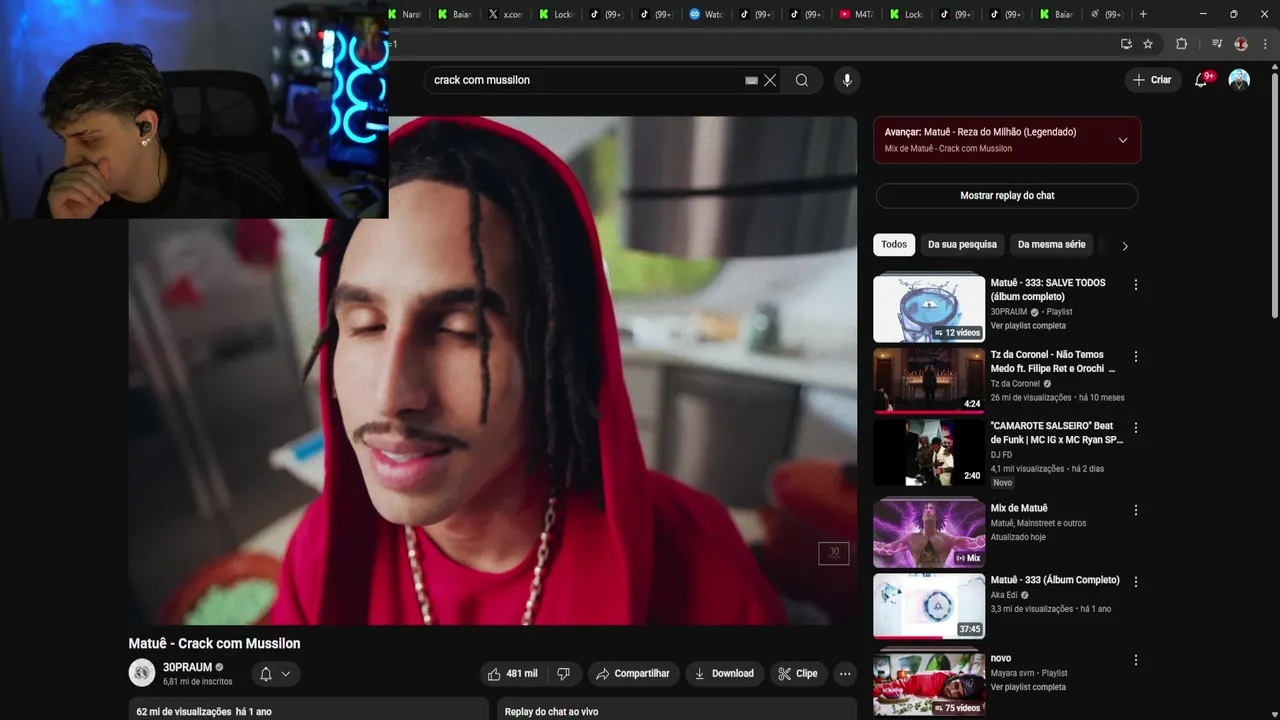The width and height of the screenshot is (1280, 720).
Task: Click the DJ FD channel name
Action: pyautogui.click(x=1001, y=455)
